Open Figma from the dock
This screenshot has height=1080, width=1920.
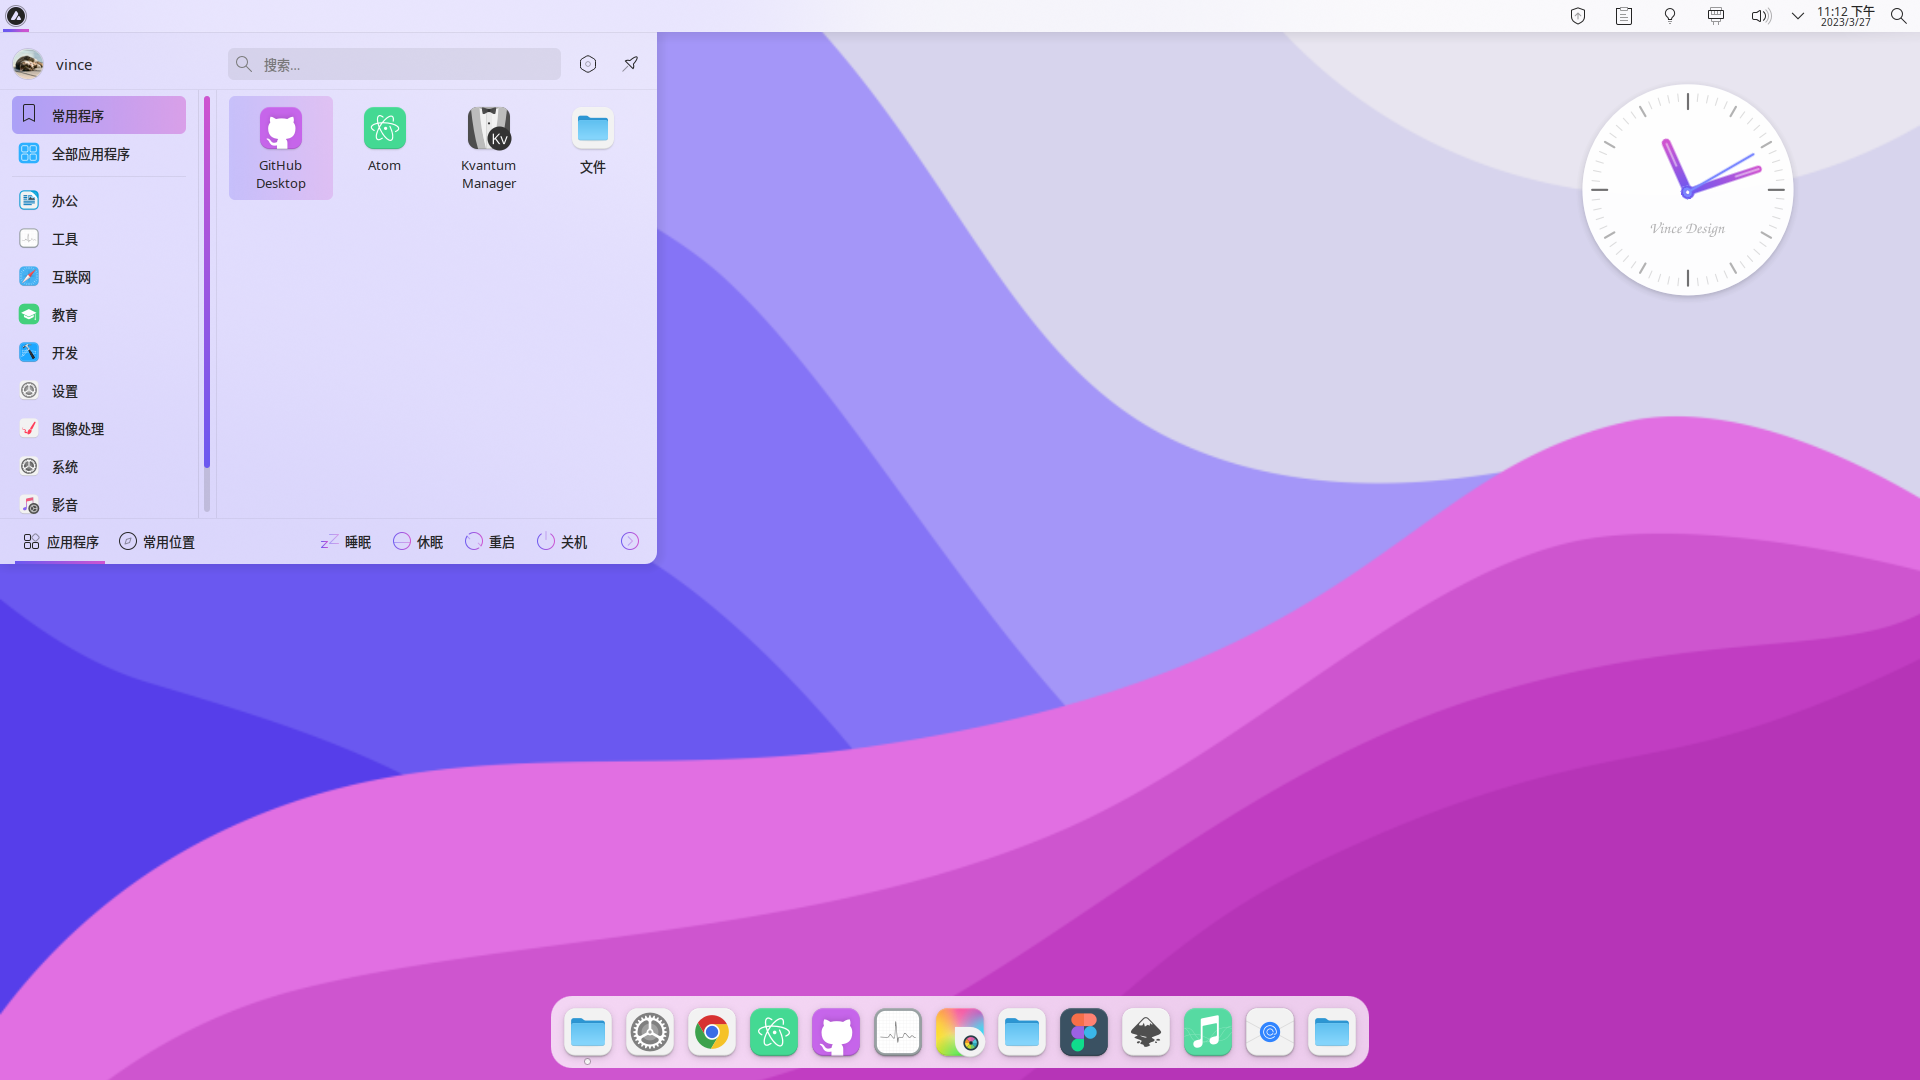pyautogui.click(x=1084, y=1032)
